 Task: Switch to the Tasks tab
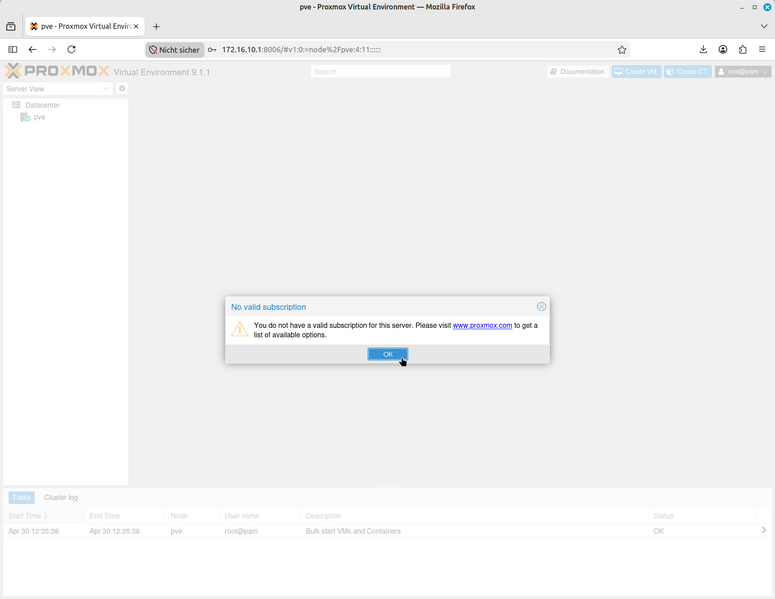coord(22,497)
